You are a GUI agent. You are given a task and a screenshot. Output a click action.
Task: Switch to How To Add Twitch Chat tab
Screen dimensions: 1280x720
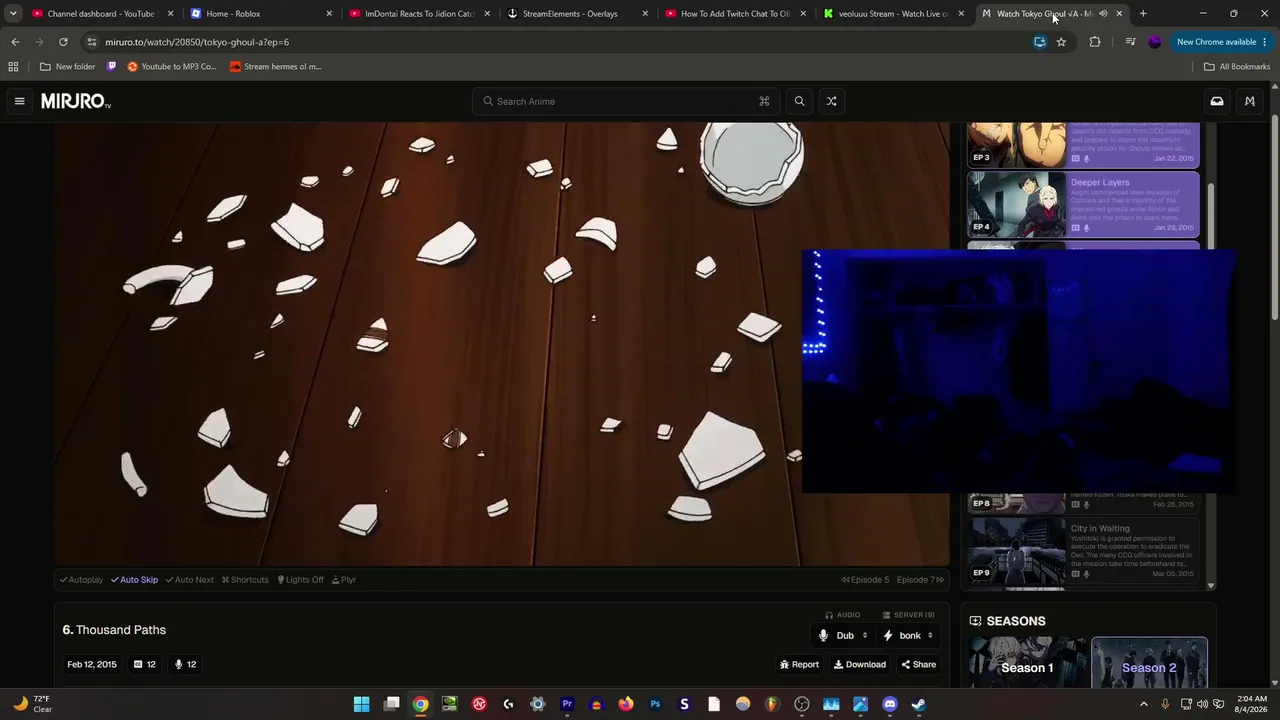(x=735, y=14)
